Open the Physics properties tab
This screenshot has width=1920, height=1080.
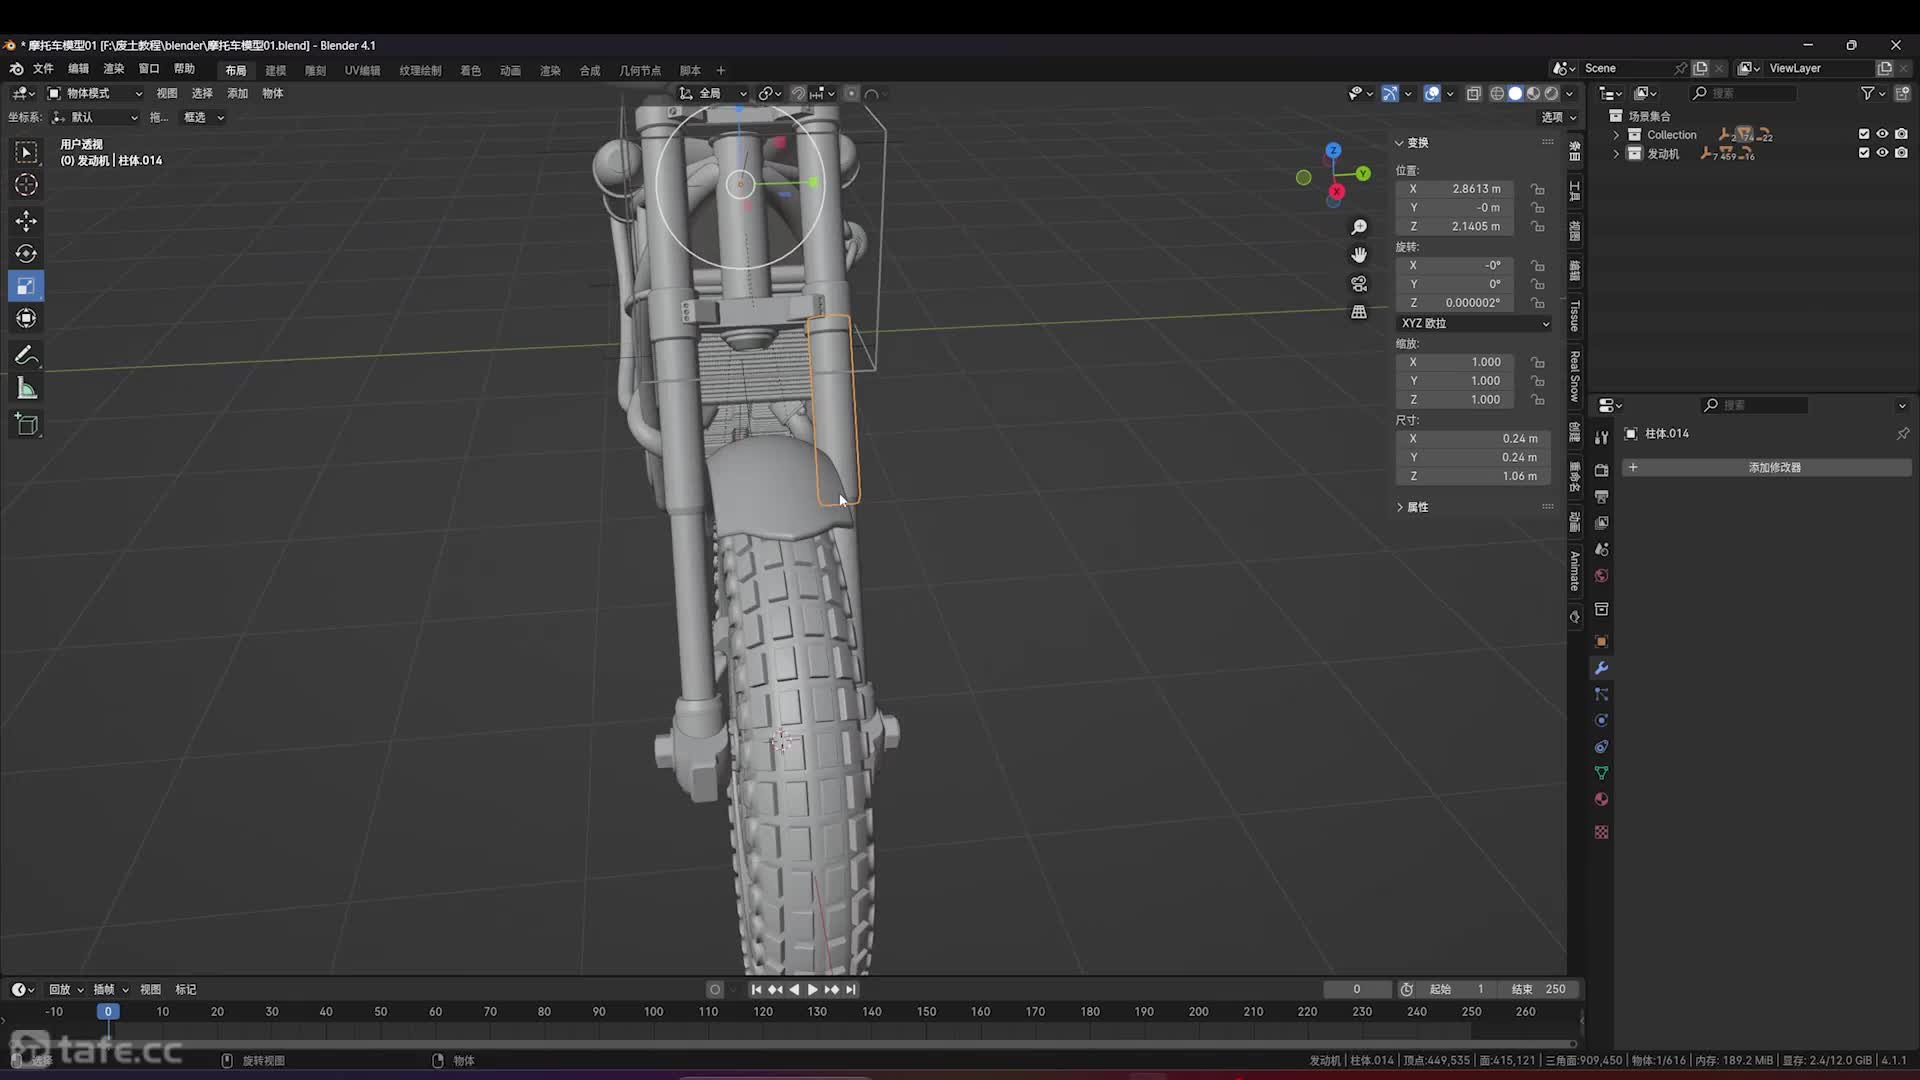1601,720
